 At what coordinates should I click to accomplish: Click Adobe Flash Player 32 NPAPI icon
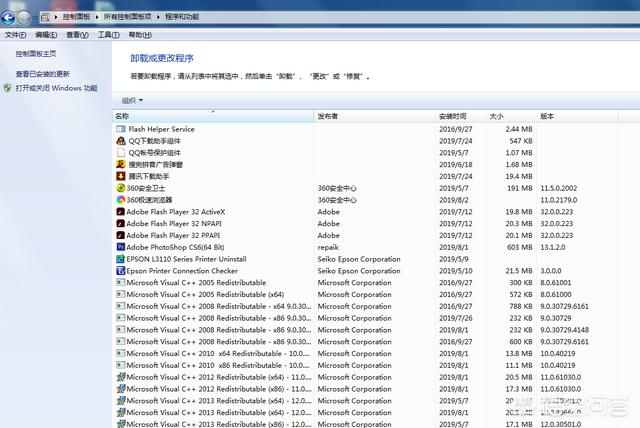pyautogui.click(x=120, y=224)
